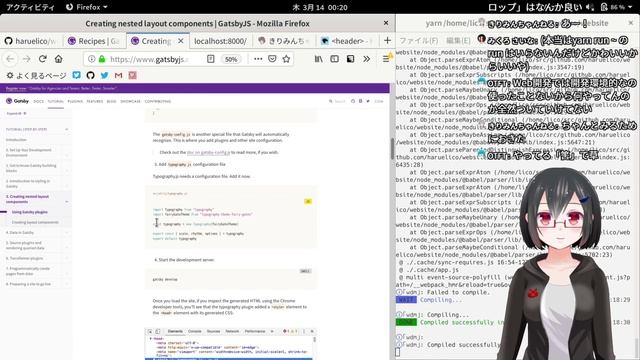Open Preparing a site to go live

click(x=28, y=284)
